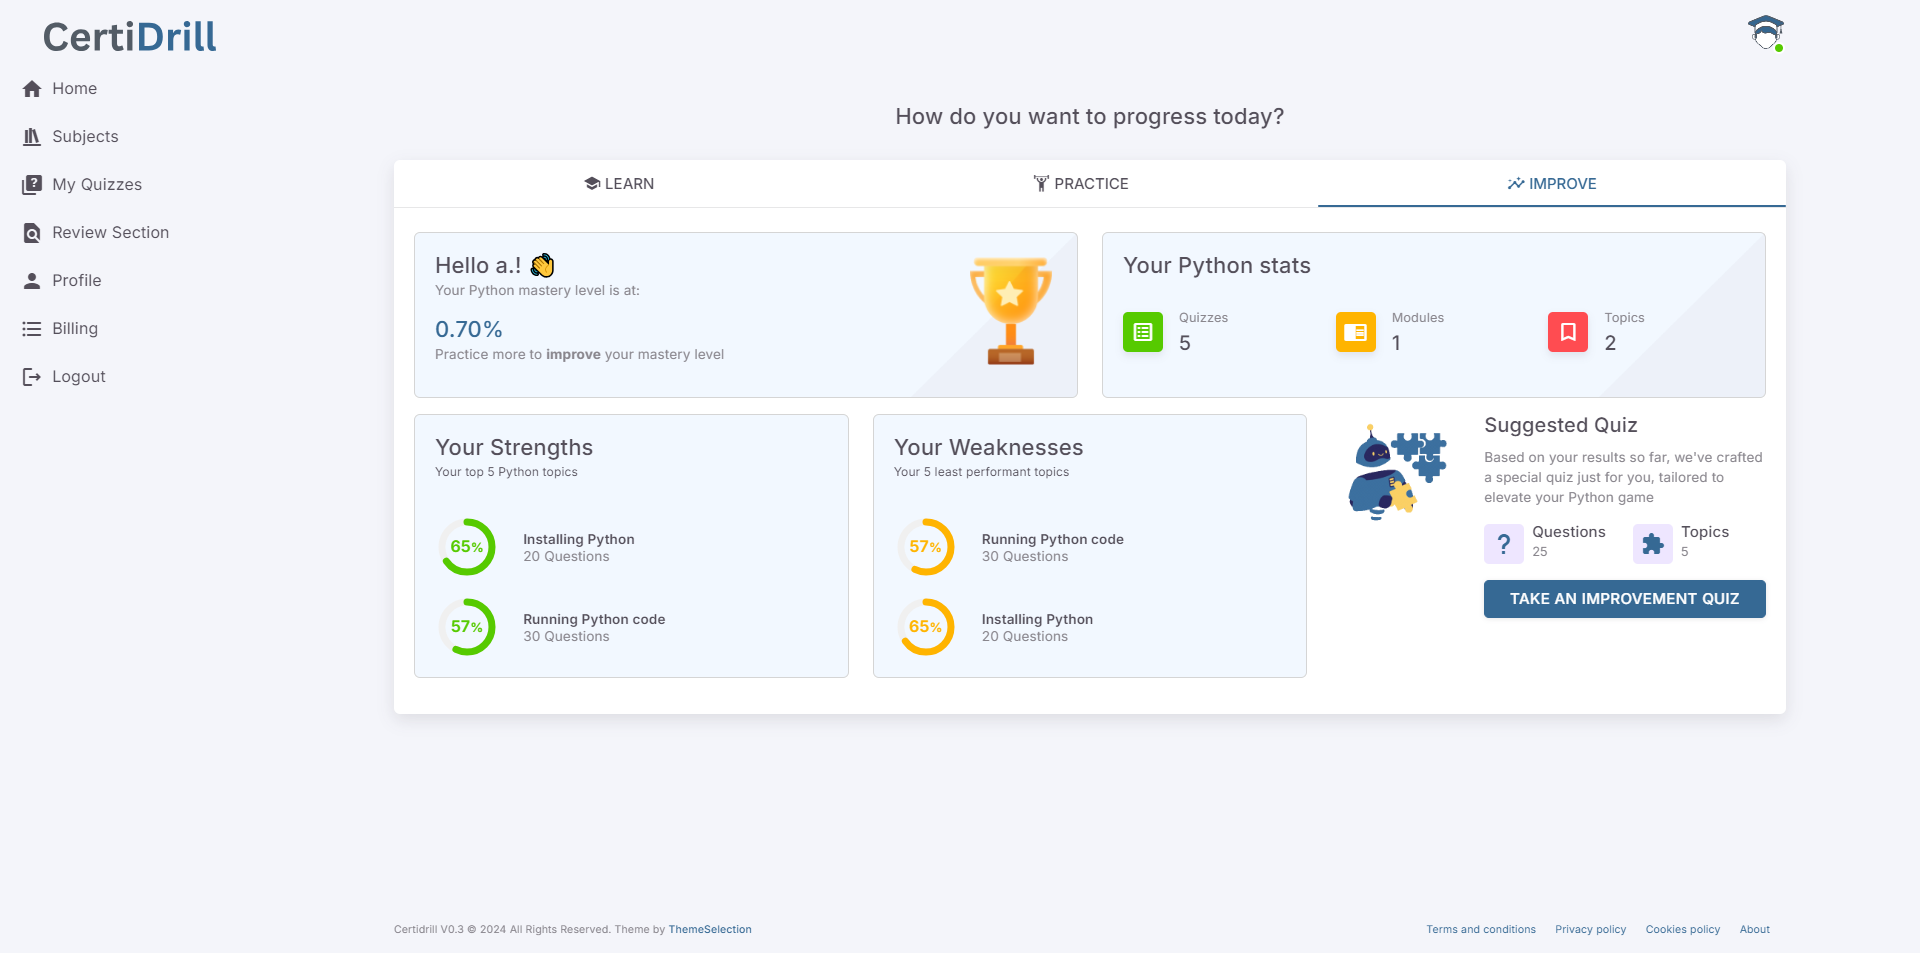Switch to the PRACTICE tab
The width and height of the screenshot is (1920, 953).
[x=1081, y=184]
